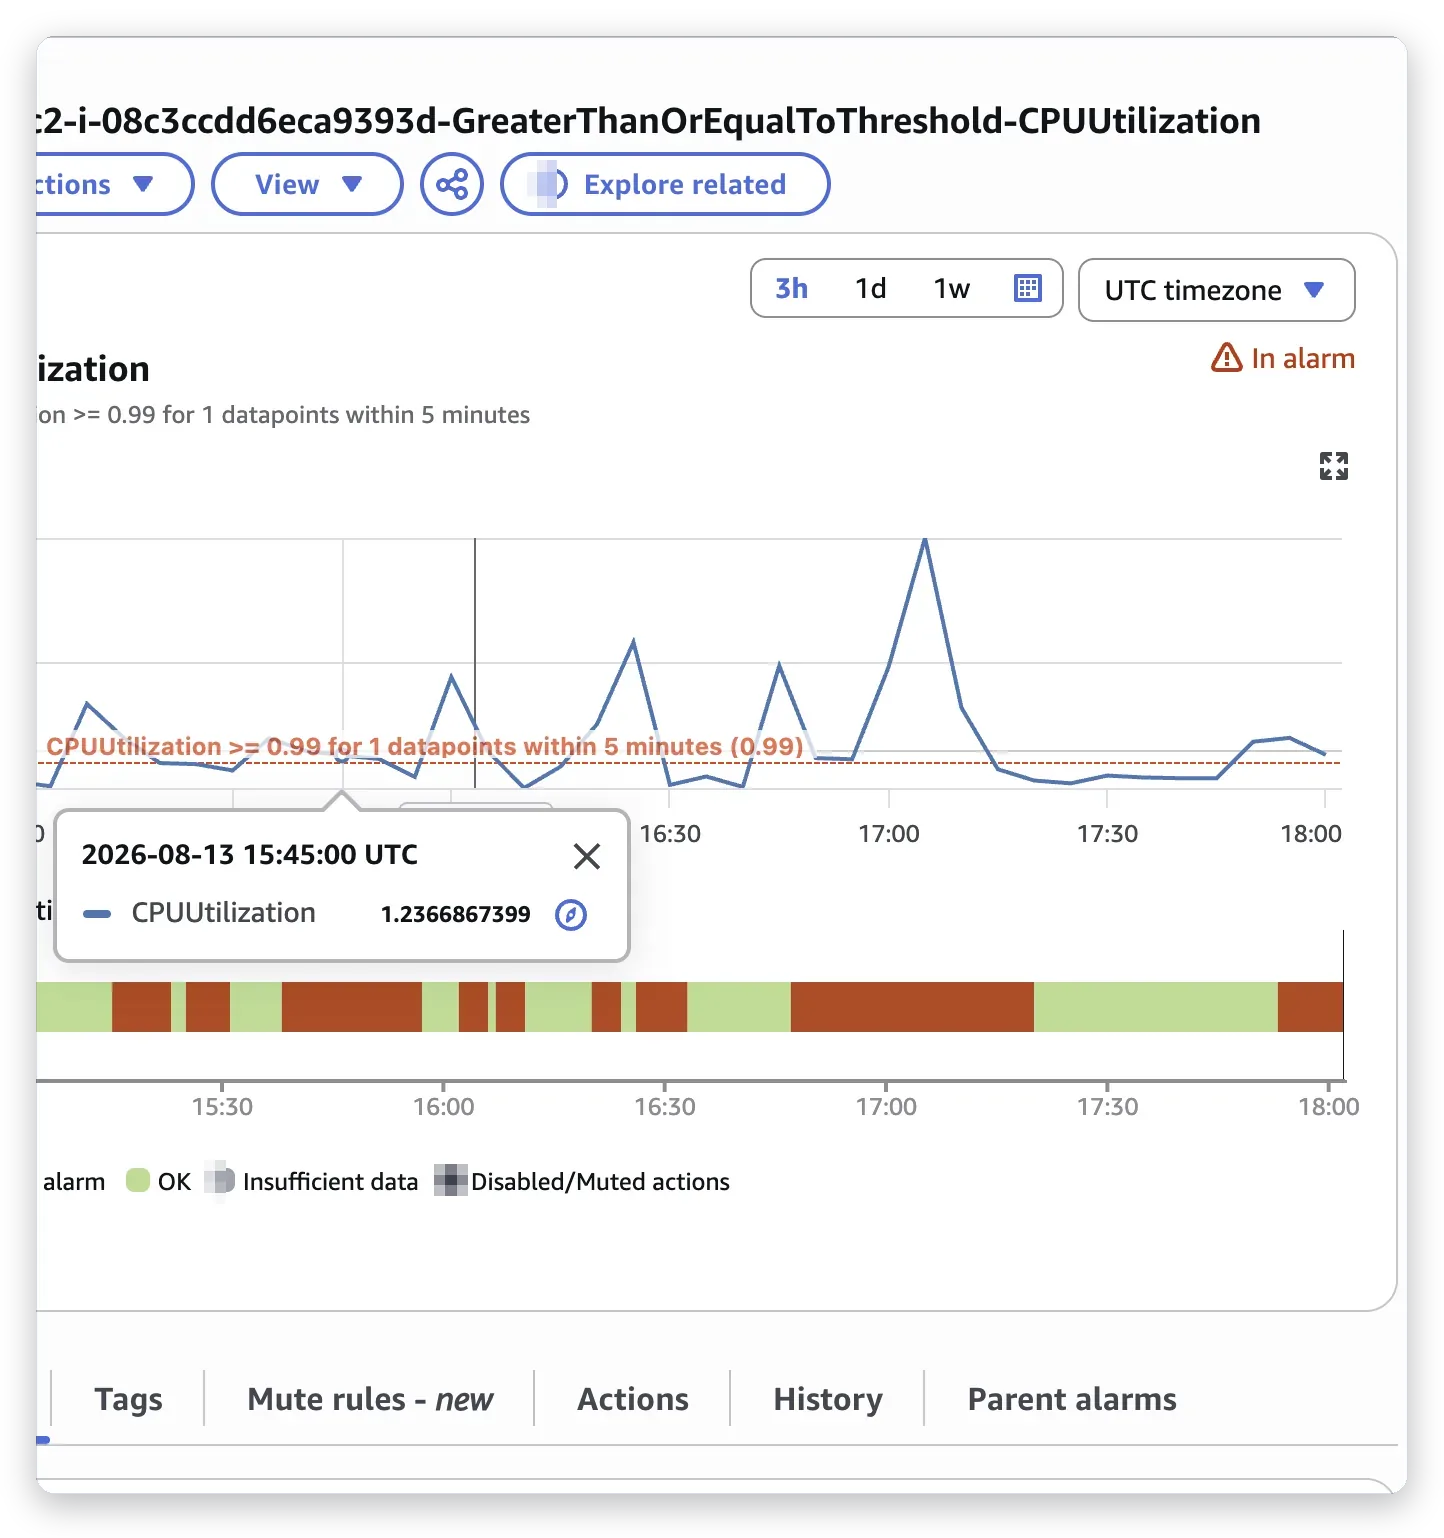Click the In alarm warning icon

pos(1226,357)
